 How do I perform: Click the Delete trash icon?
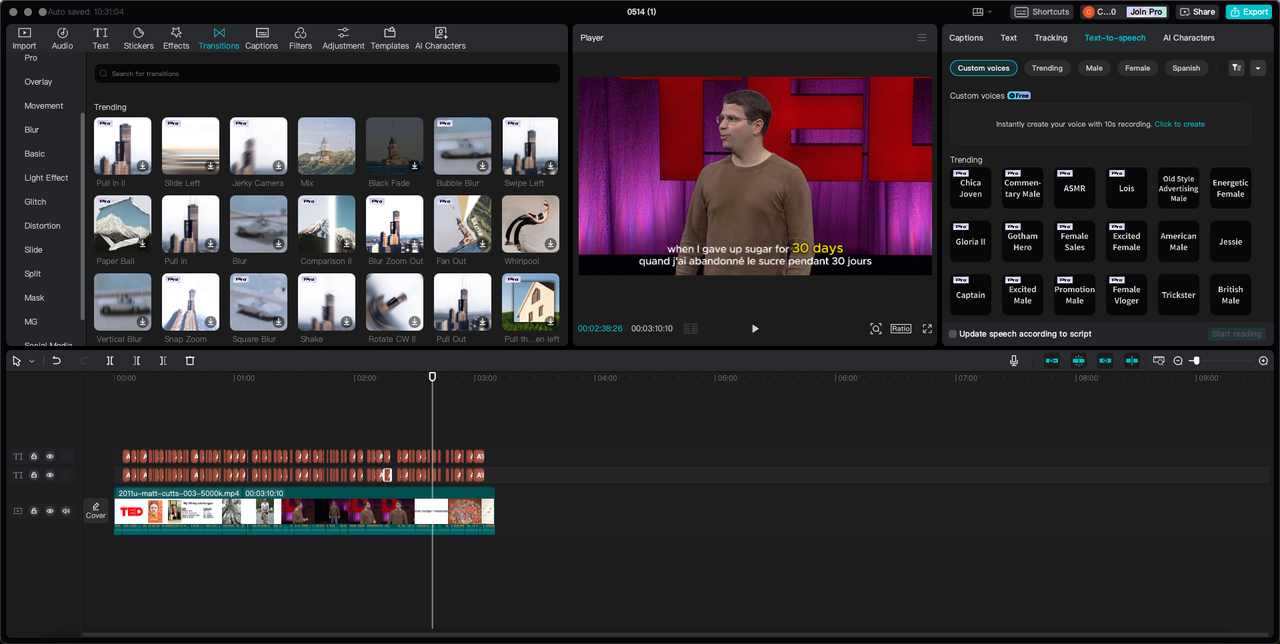(190, 360)
